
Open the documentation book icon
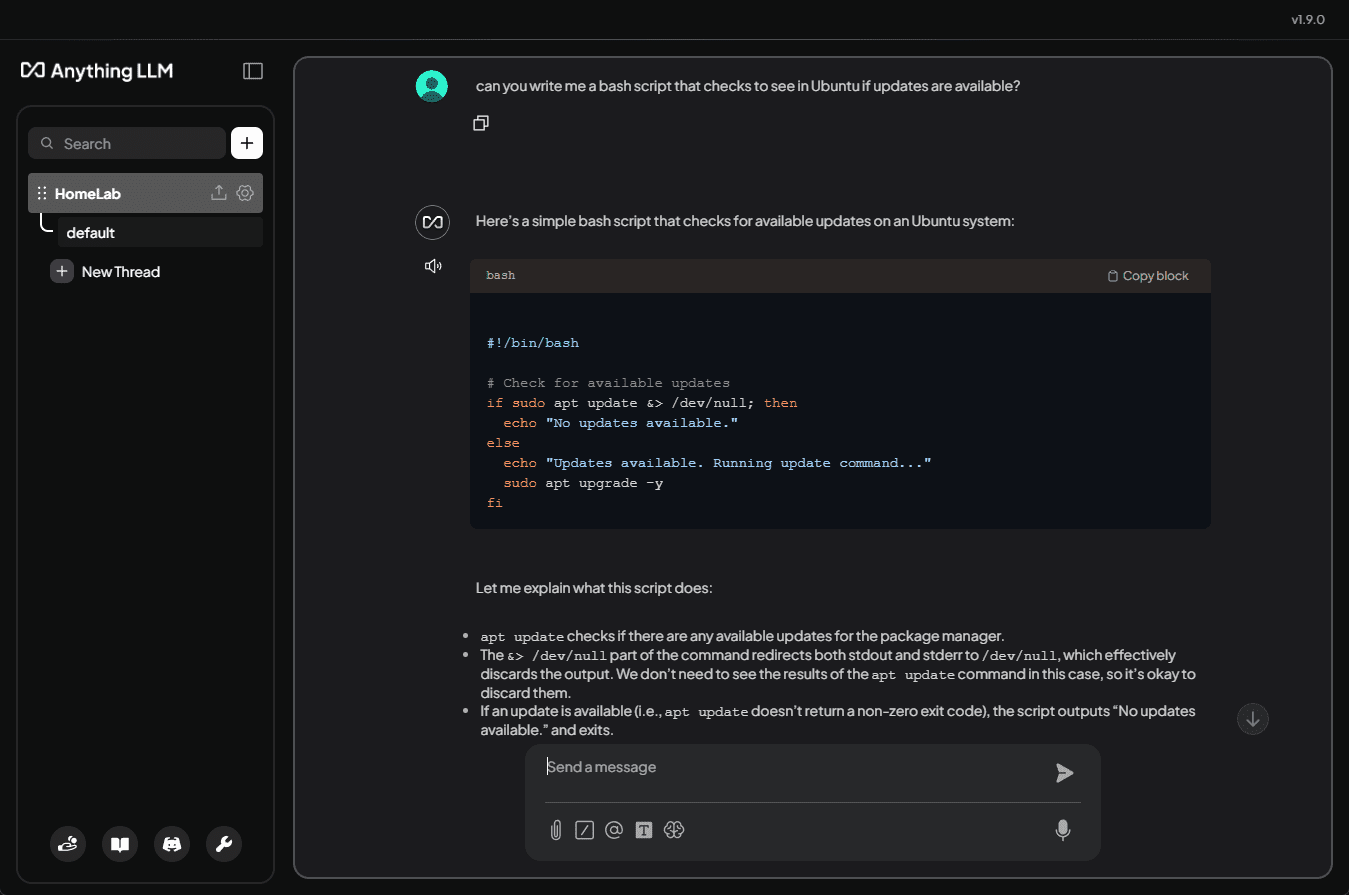click(x=120, y=845)
